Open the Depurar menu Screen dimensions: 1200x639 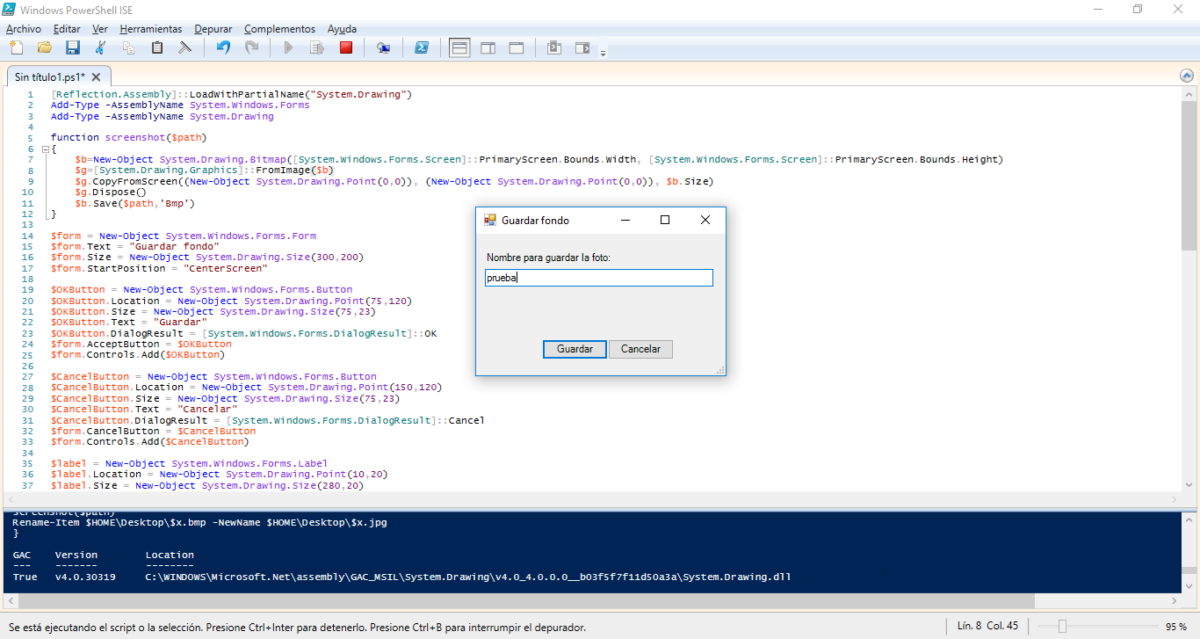212,29
